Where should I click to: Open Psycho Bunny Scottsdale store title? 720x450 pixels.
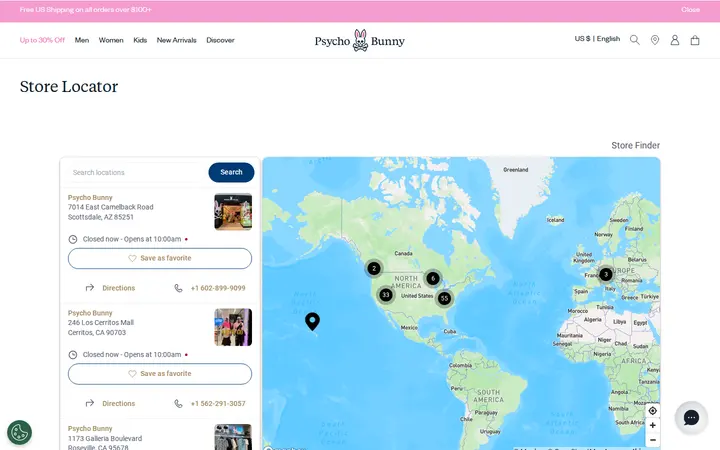[90, 197]
